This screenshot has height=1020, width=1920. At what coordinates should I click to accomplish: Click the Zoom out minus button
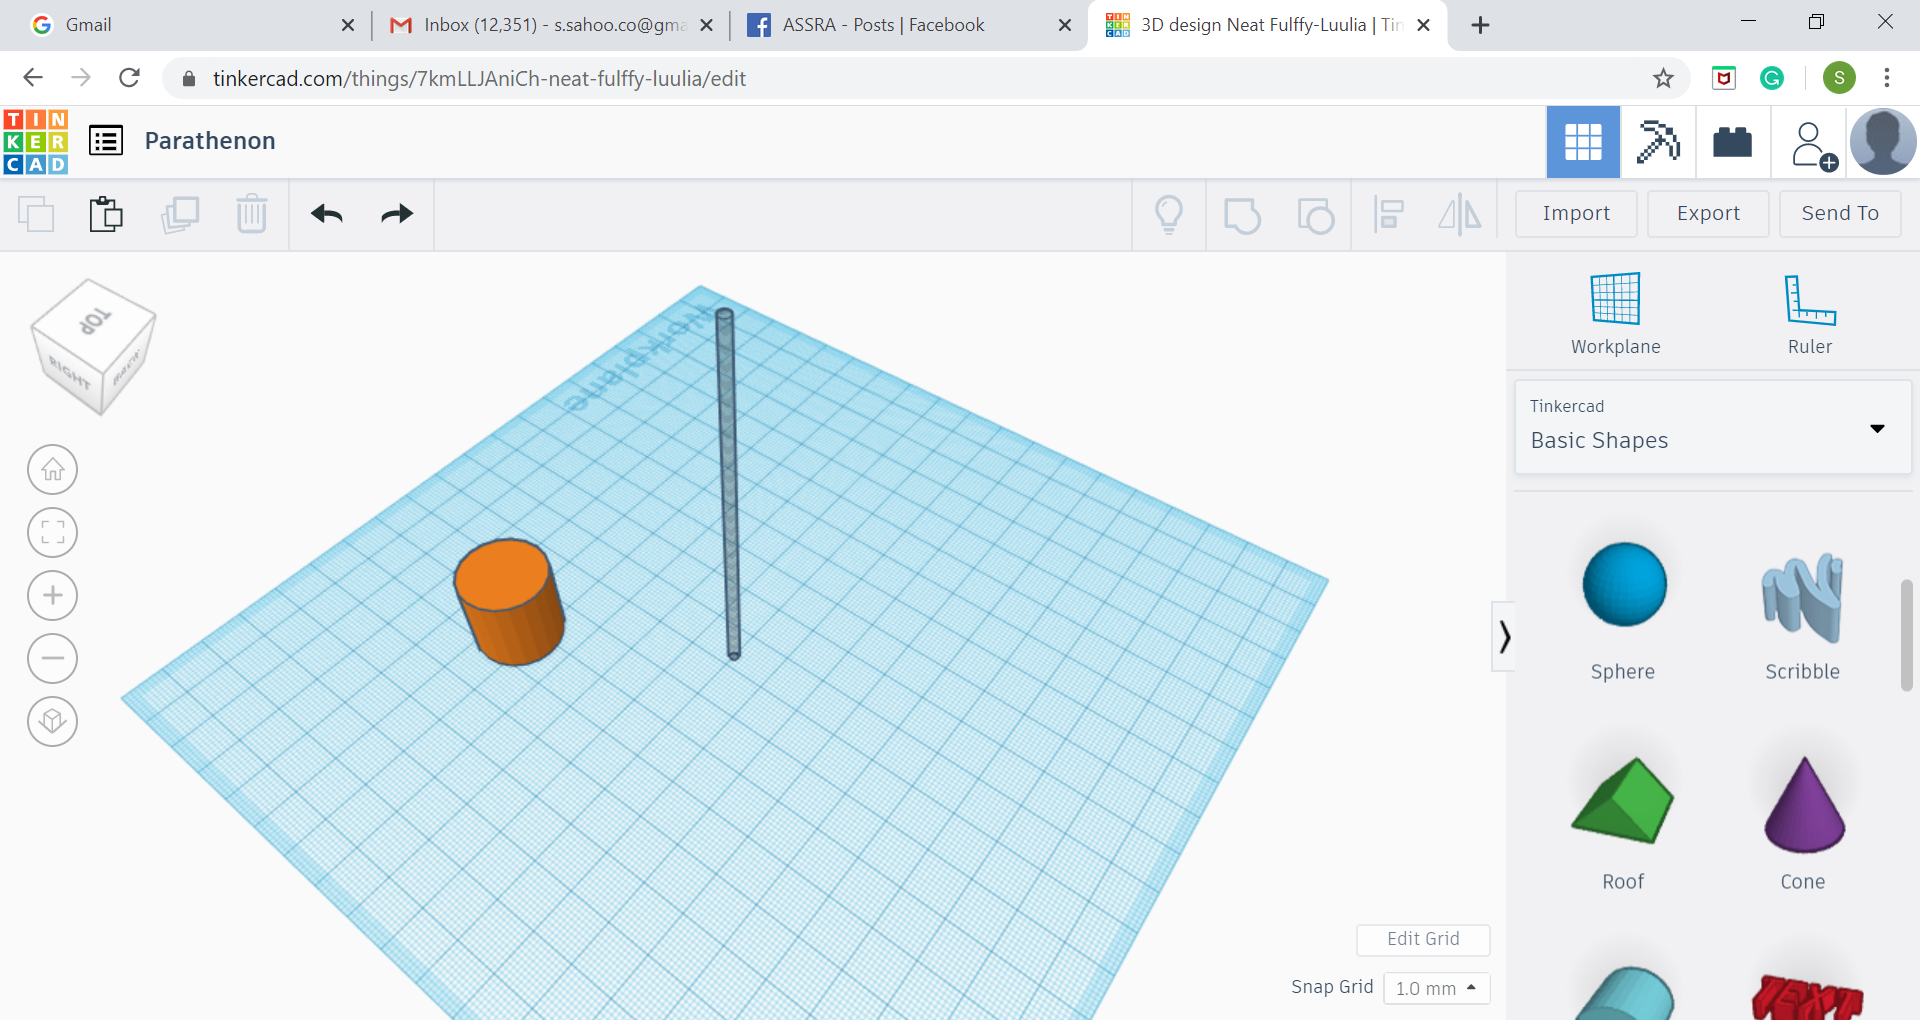53,659
